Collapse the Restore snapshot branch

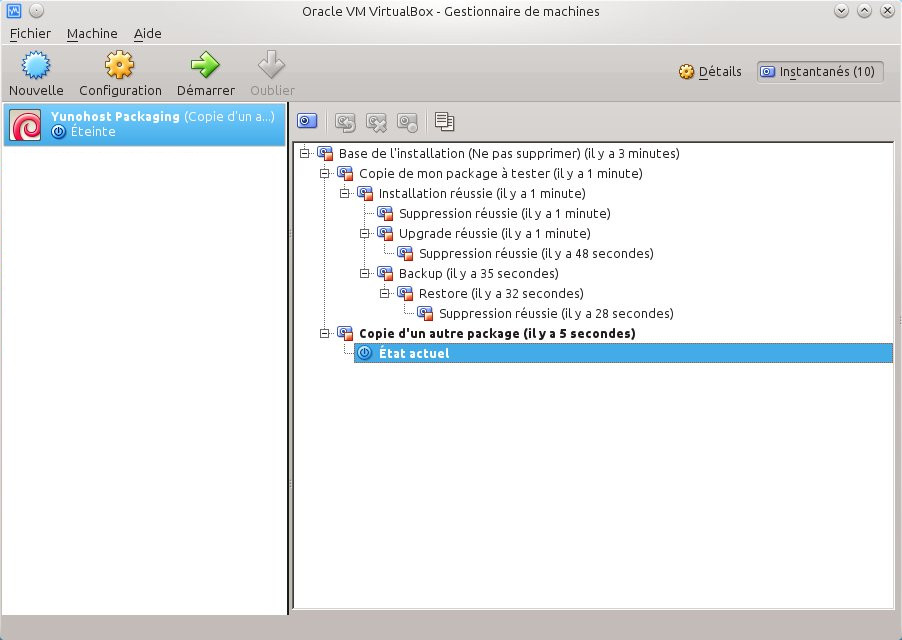(384, 293)
